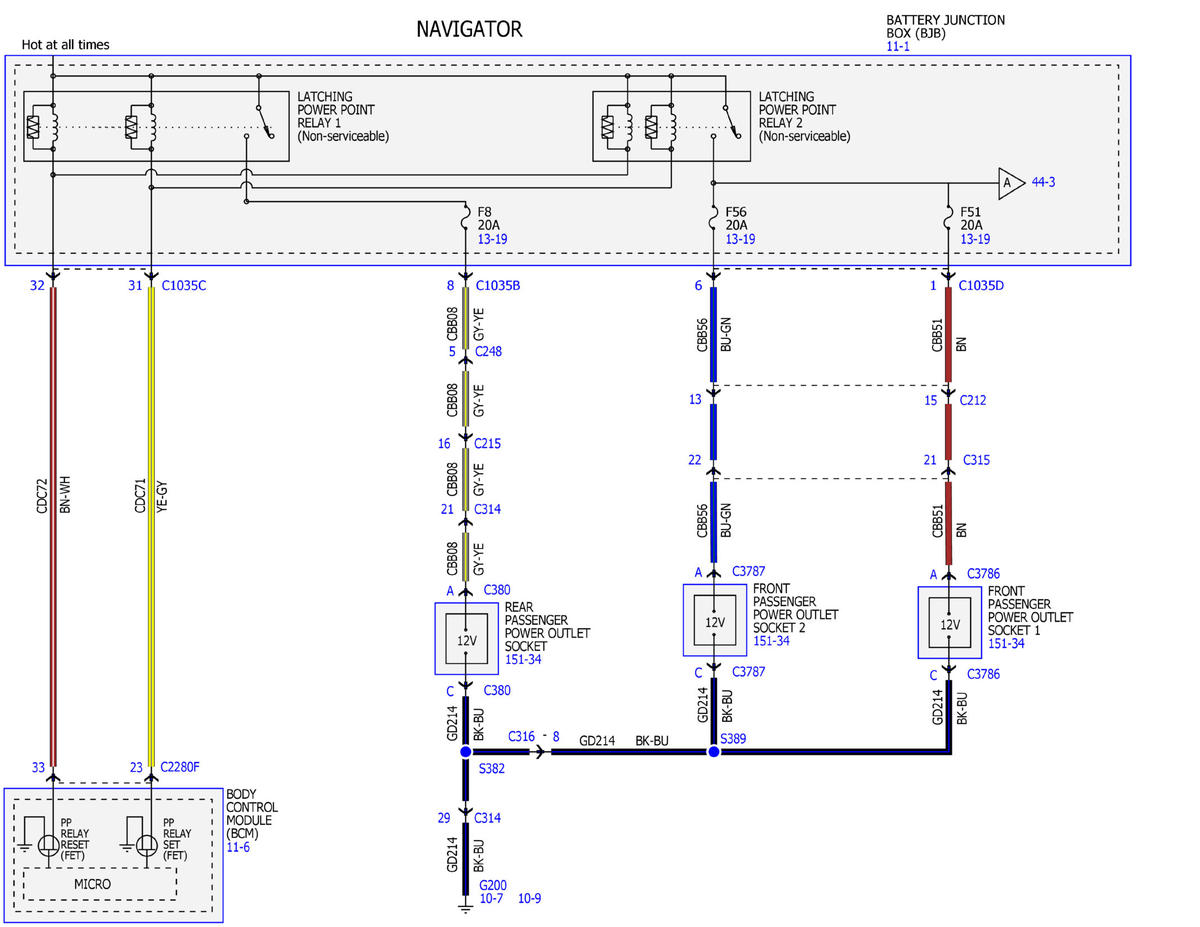Open 151-34 link under Front Passenger Socket 1
The image size is (1200, 927).
coord(1006,643)
